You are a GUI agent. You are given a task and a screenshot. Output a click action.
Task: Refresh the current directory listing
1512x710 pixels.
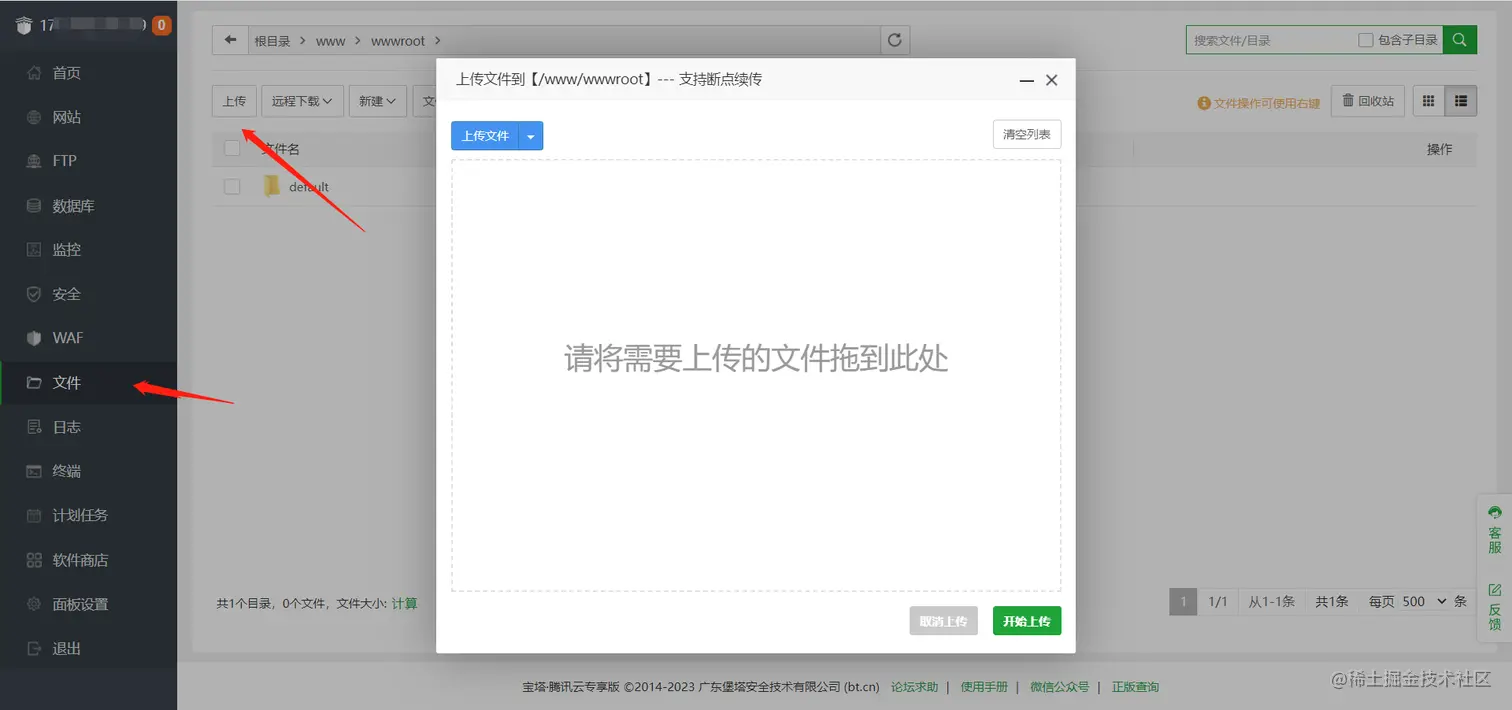point(894,39)
